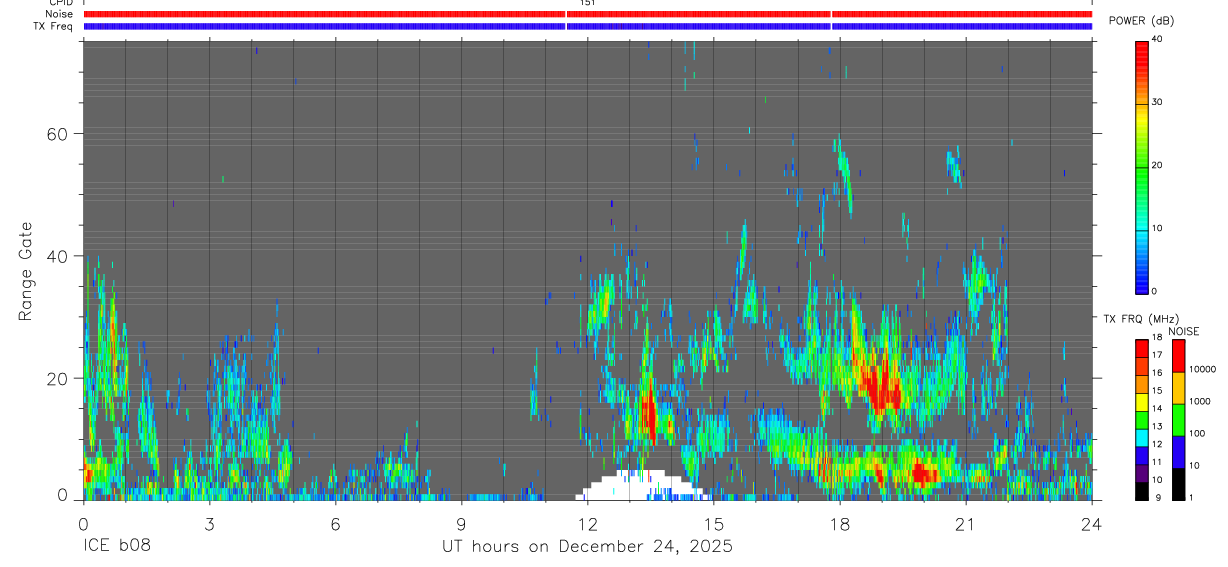Select the red 17-18 MHz block in TX FRQ legend

coord(1142,349)
